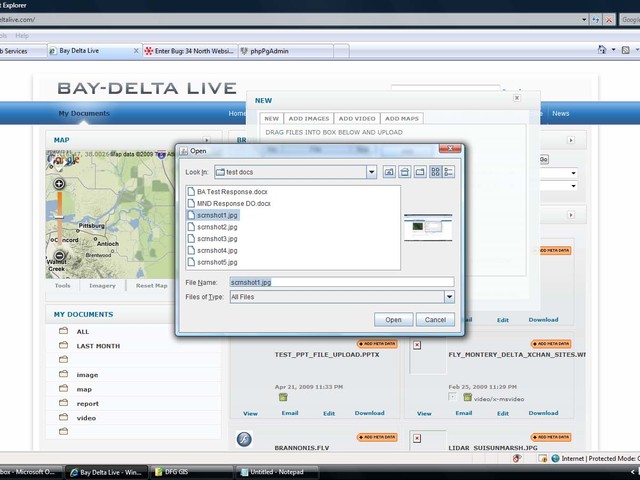This screenshot has height=480, width=640.
Task: Click the File Name input field
Action: click(342, 282)
